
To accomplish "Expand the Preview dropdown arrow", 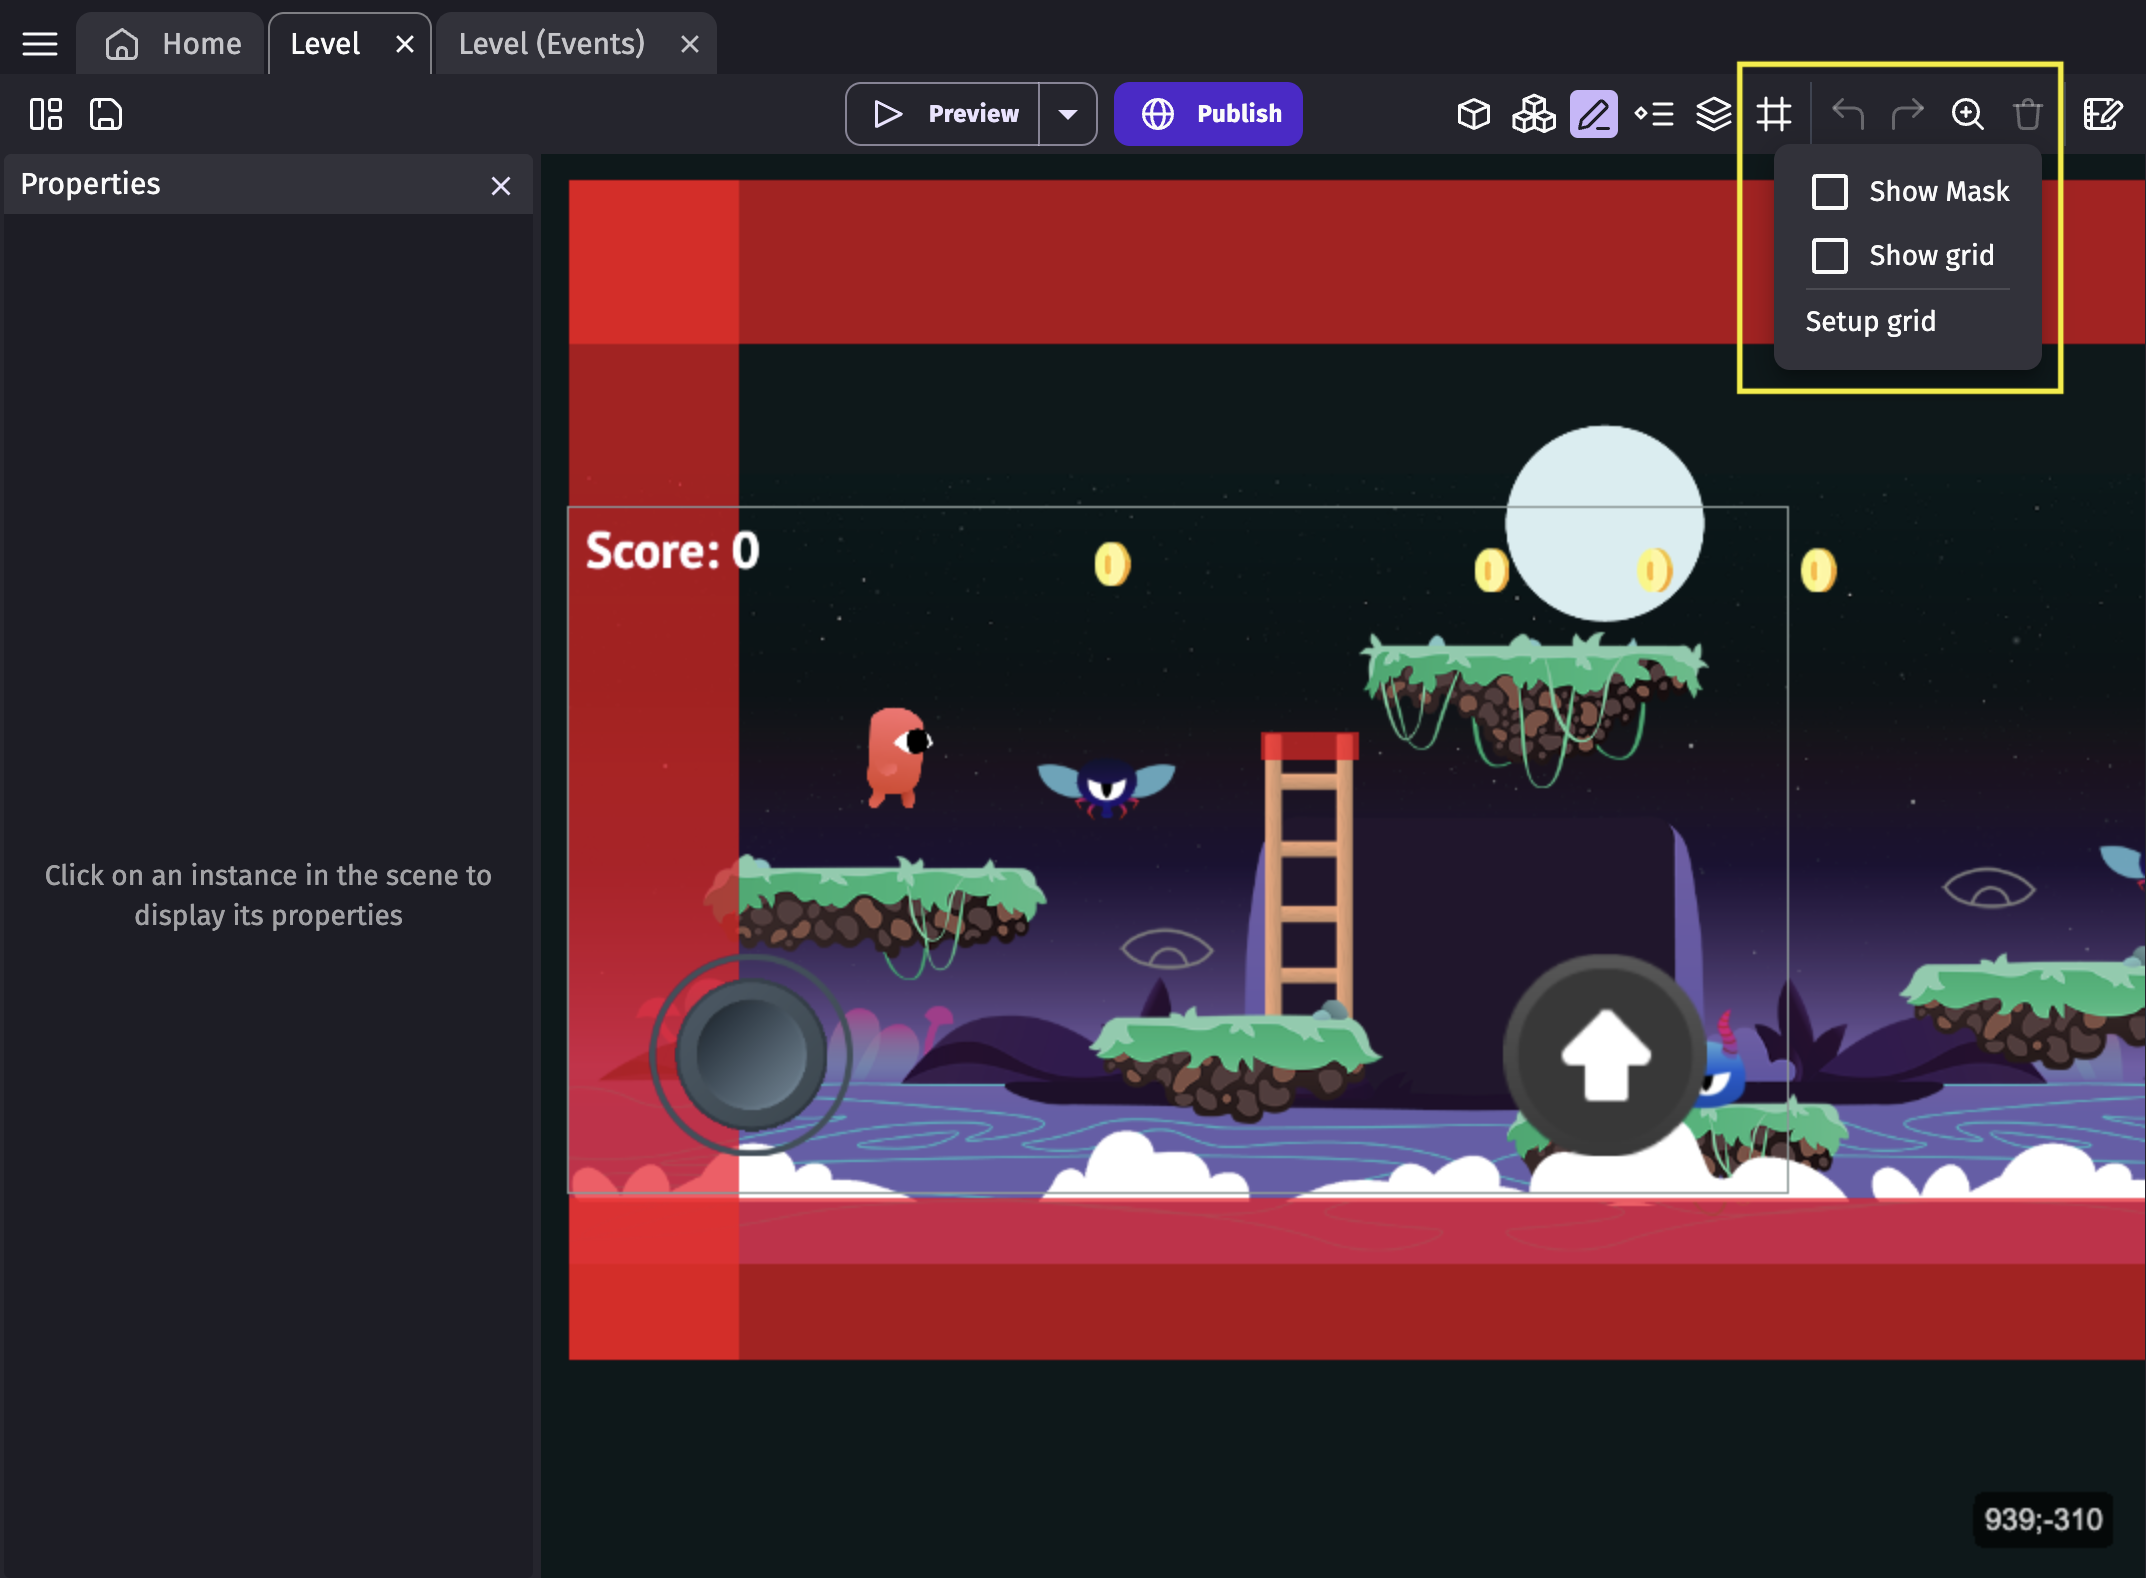I will (1068, 114).
